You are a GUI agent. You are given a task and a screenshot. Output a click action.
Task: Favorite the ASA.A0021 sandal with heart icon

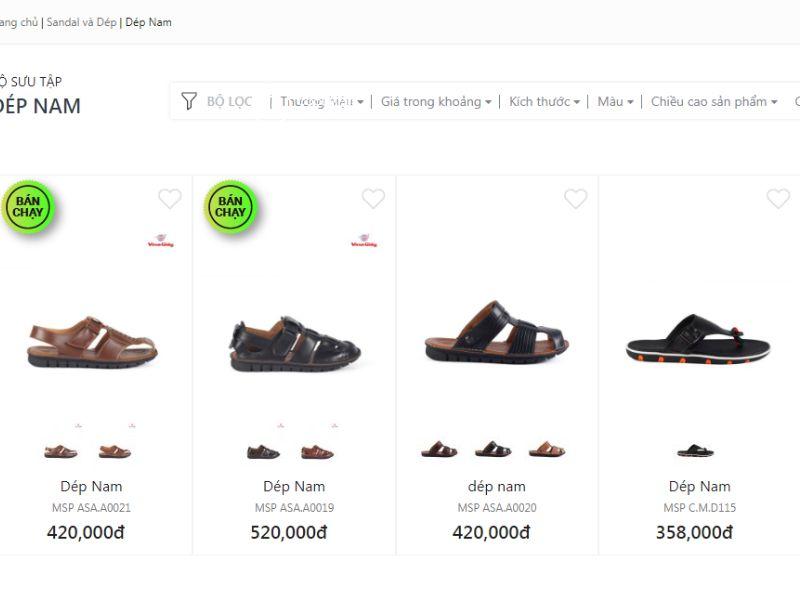170,199
